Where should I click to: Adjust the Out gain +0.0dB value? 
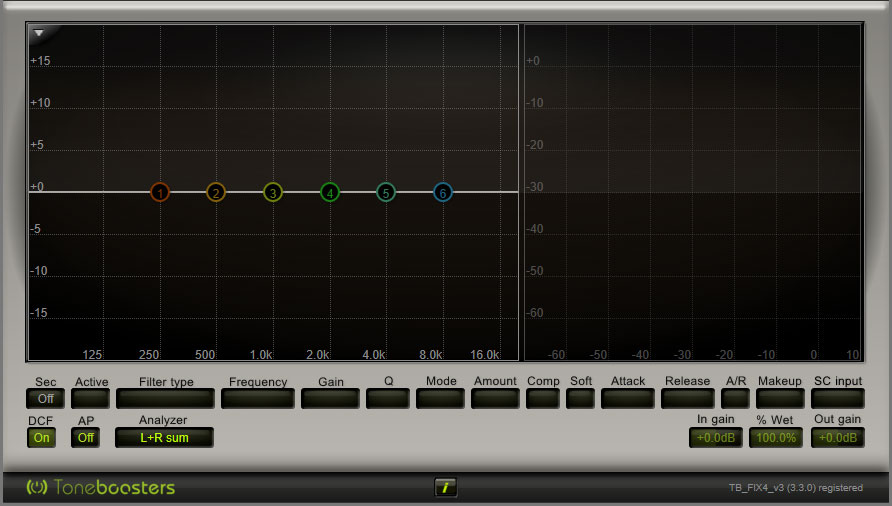(x=838, y=438)
